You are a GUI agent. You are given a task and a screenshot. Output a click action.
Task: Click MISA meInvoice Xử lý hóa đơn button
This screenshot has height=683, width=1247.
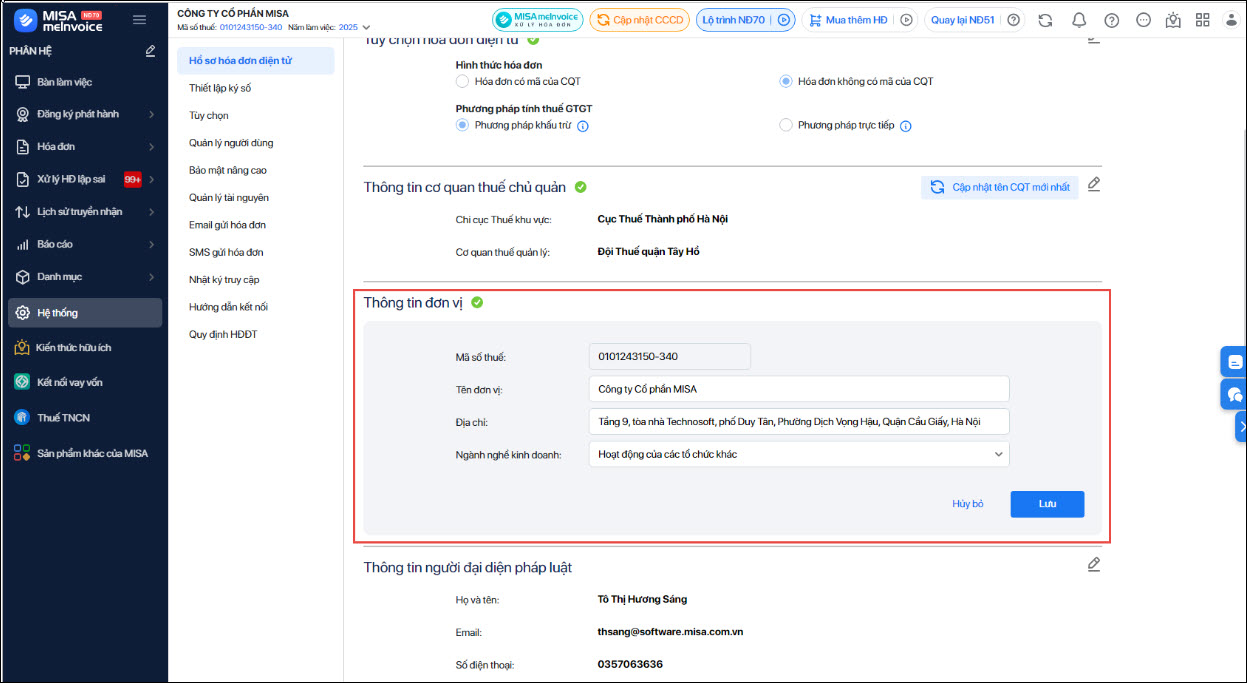(537, 20)
